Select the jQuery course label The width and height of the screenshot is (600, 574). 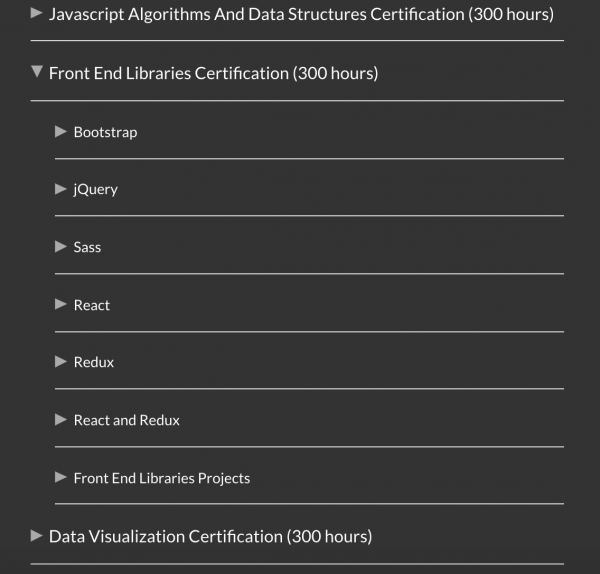coord(95,189)
